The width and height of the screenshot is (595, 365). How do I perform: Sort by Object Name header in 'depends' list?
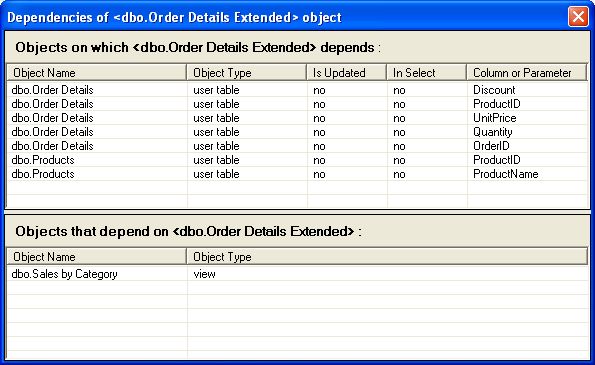[96, 72]
